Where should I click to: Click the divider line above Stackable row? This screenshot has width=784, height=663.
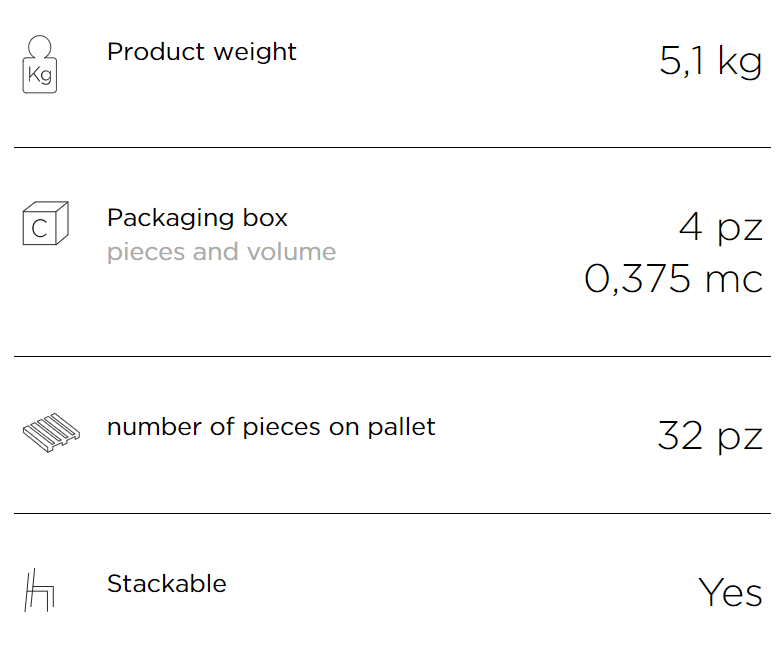(x=392, y=514)
